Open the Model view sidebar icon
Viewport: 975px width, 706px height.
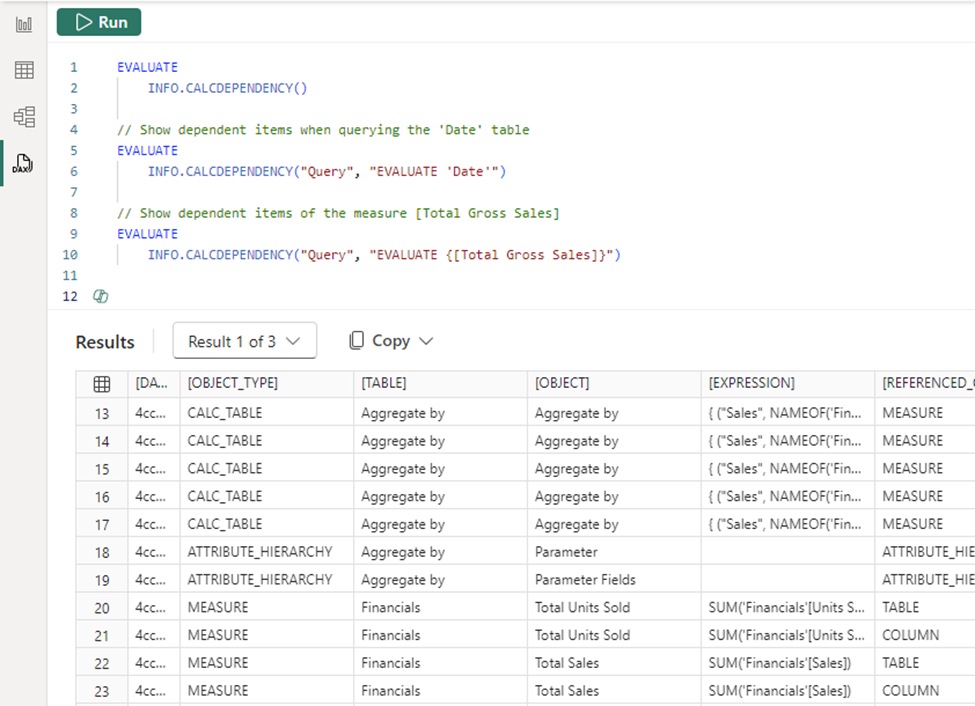(x=24, y=117)
